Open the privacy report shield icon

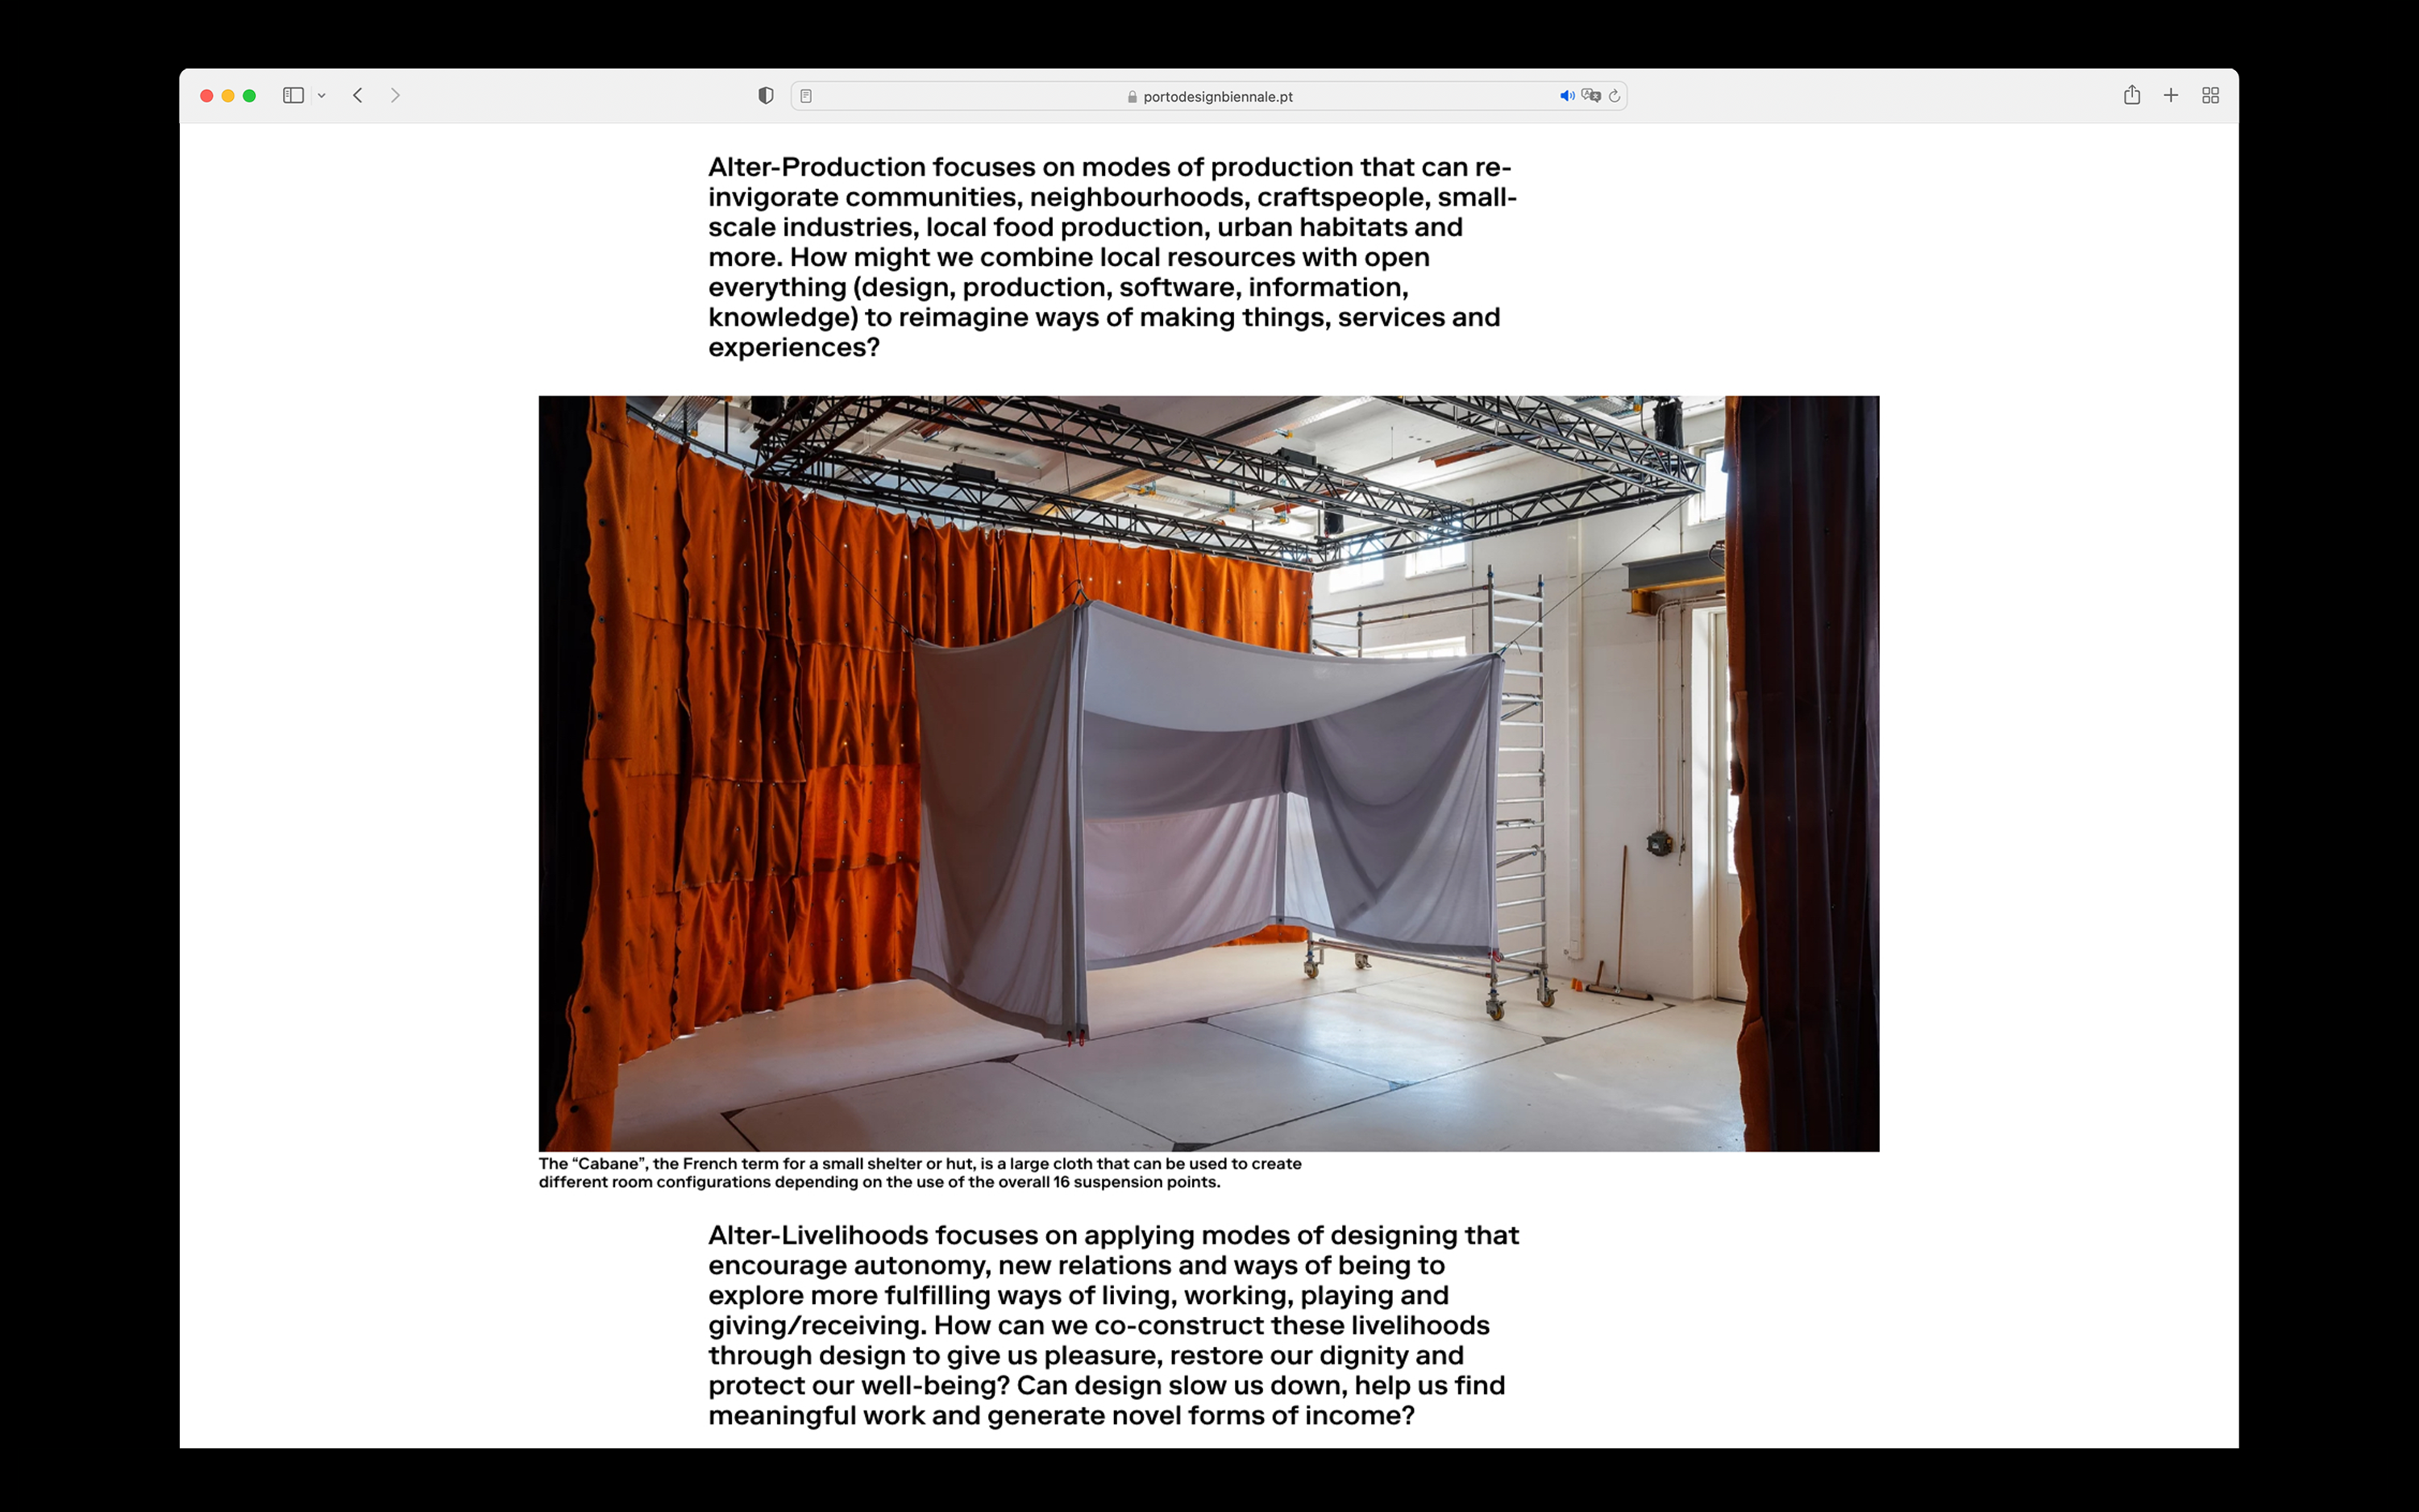coord(765,96)
